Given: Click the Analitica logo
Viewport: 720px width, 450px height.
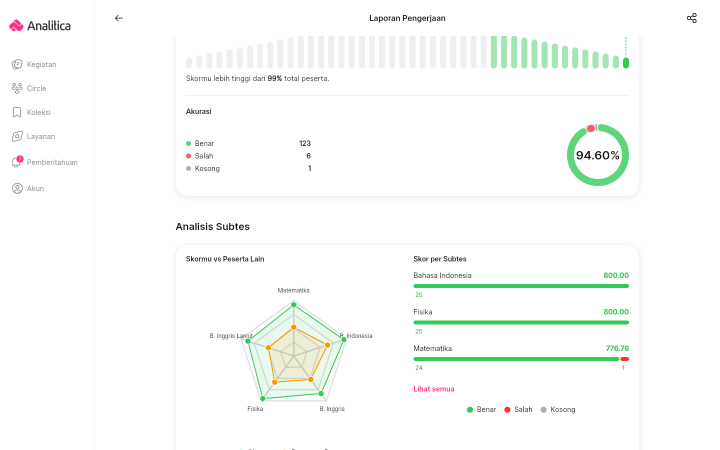Looking at the screenshot, I should 40,26.
